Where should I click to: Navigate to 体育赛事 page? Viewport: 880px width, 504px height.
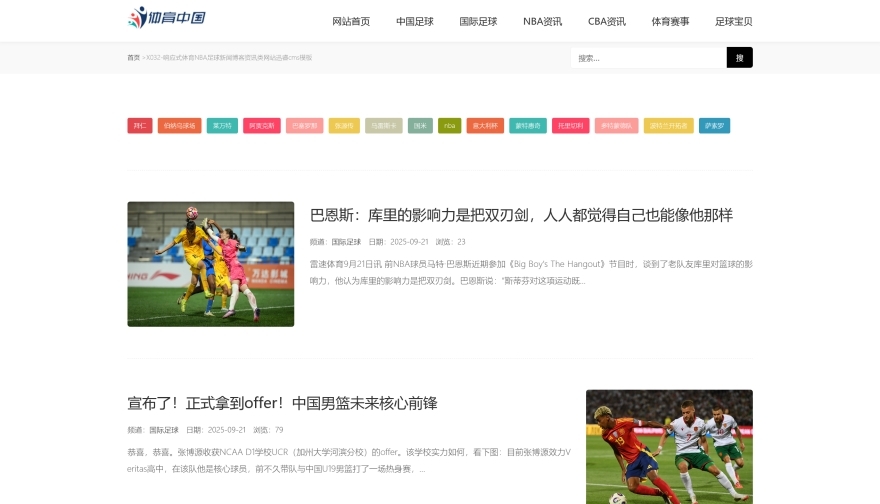[x=670, y=21]
